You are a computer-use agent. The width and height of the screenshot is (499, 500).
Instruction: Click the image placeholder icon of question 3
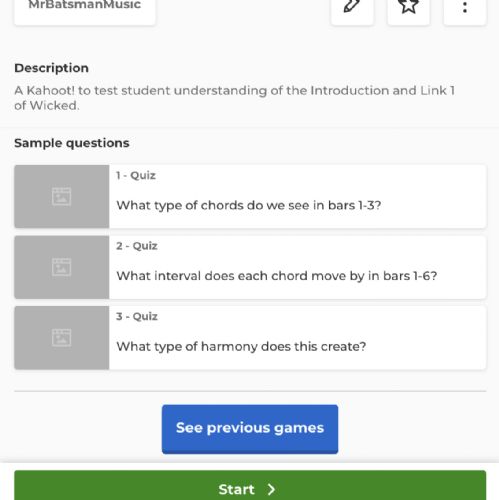tap(61, 338)
